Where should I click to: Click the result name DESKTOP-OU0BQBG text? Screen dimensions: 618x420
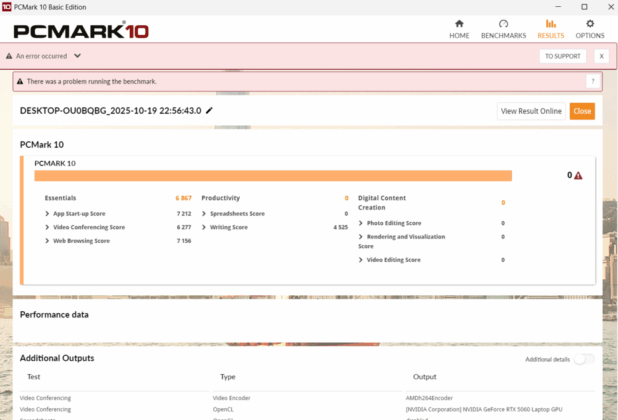point(110,111)
